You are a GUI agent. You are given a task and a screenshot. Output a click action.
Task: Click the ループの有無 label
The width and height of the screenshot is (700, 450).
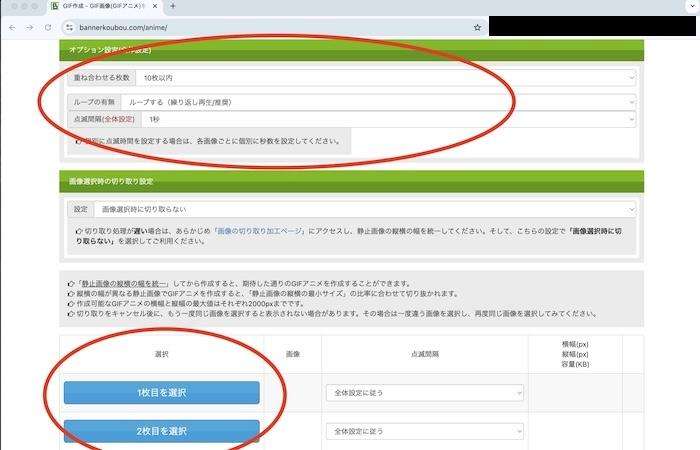tap(94, 102)
